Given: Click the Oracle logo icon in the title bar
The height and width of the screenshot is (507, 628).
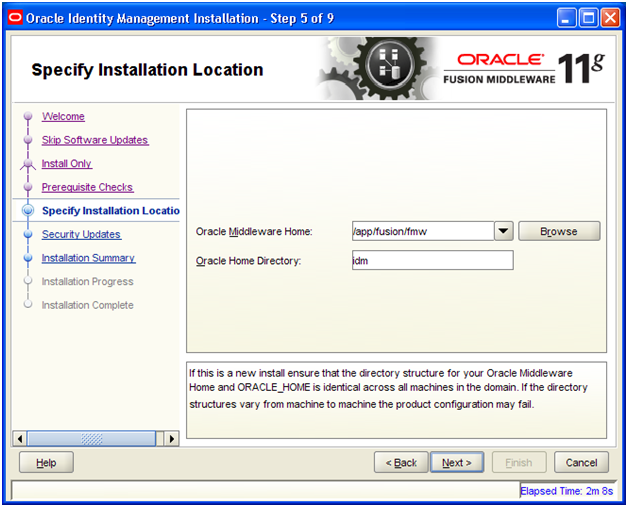Looking at the screenshot, I should click(x=15, y=18).
